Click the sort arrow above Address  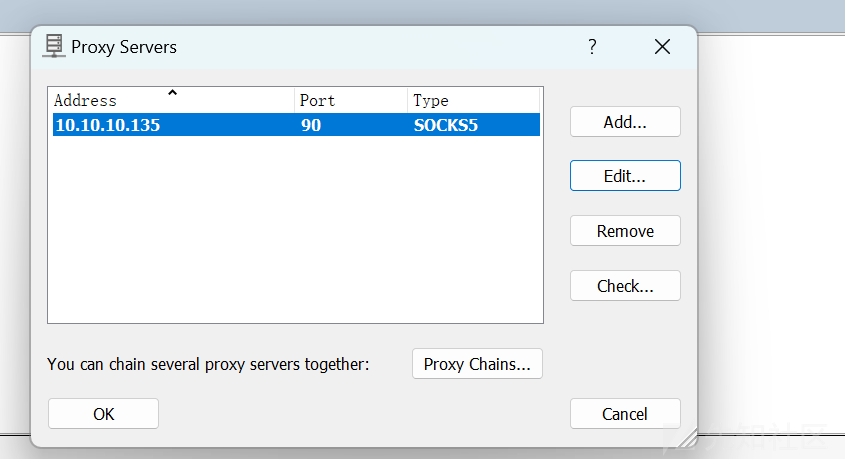(x=172, y=93)
